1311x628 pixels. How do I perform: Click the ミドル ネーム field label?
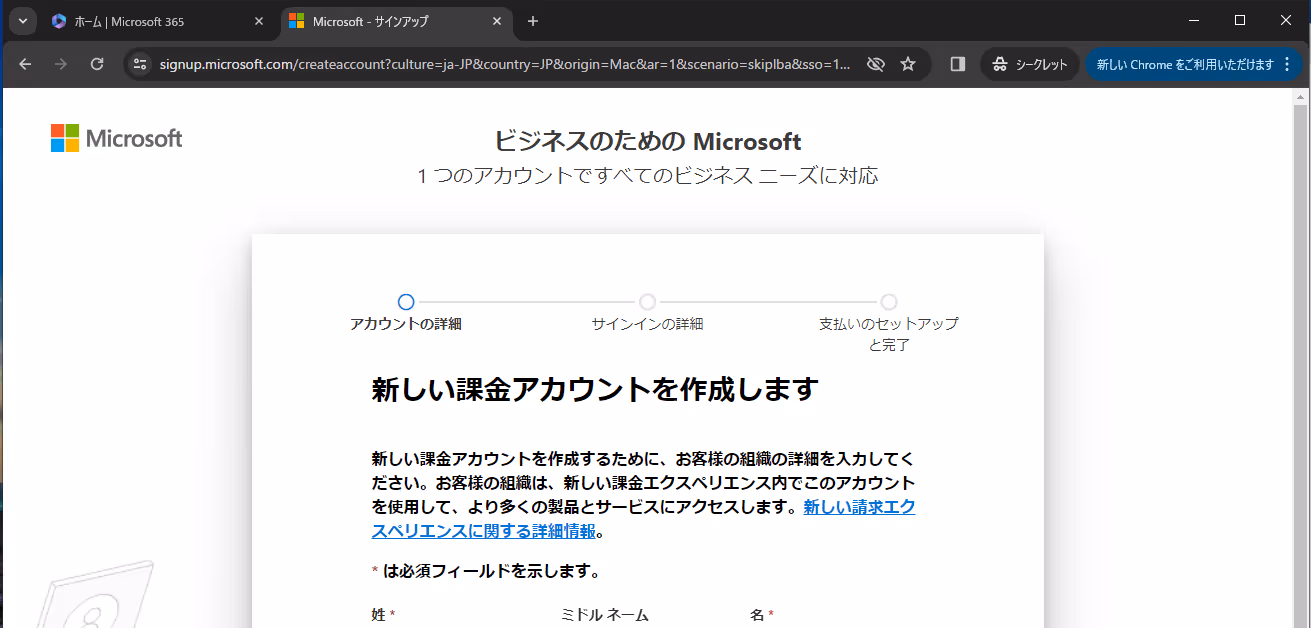click(x=606, y=614)
